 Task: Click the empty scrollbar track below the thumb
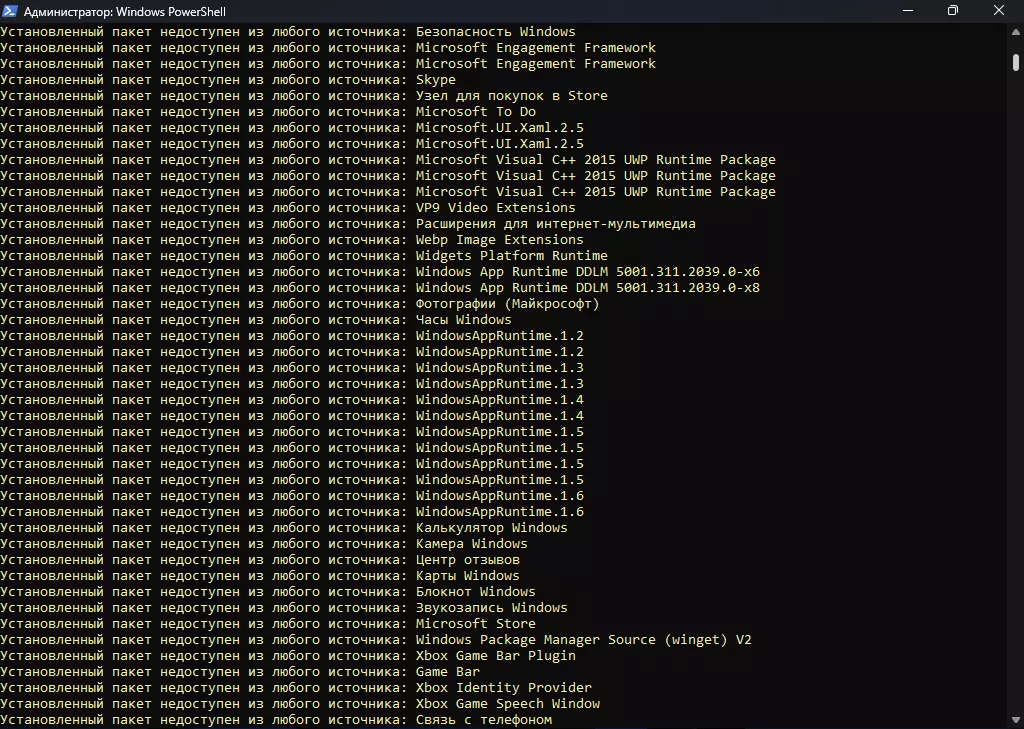tap(1016, 400)
